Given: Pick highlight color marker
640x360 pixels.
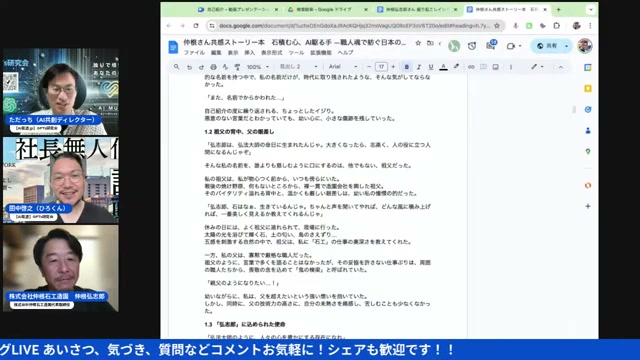Looking at the screenshot, I should (456, 67).
